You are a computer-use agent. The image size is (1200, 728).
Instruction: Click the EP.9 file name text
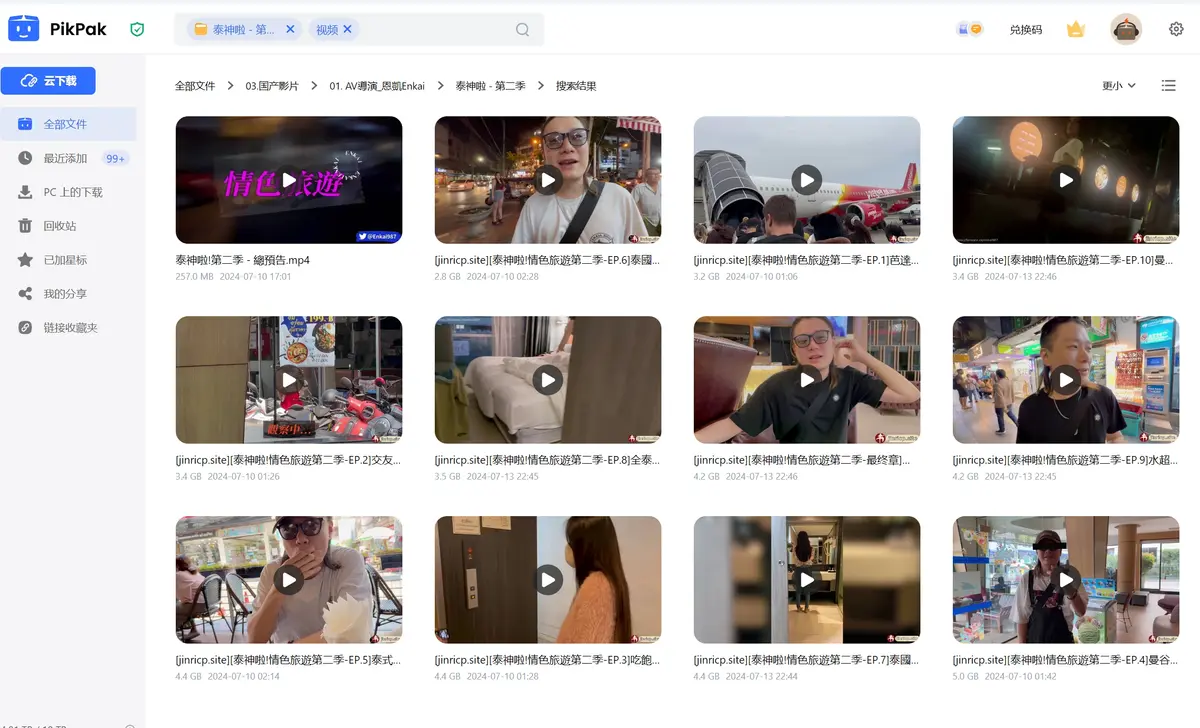click(1066, 460)
